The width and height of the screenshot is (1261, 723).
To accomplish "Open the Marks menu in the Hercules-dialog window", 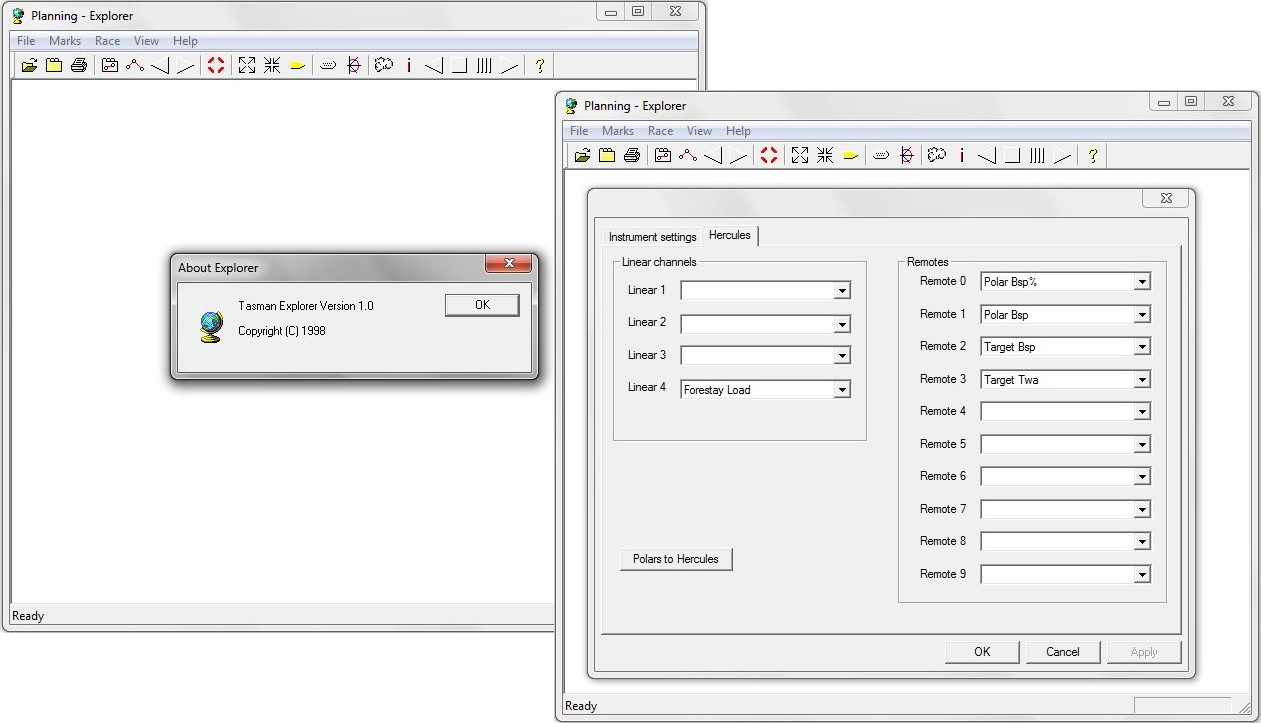I will pyautogui.click(x=618, y=131).
